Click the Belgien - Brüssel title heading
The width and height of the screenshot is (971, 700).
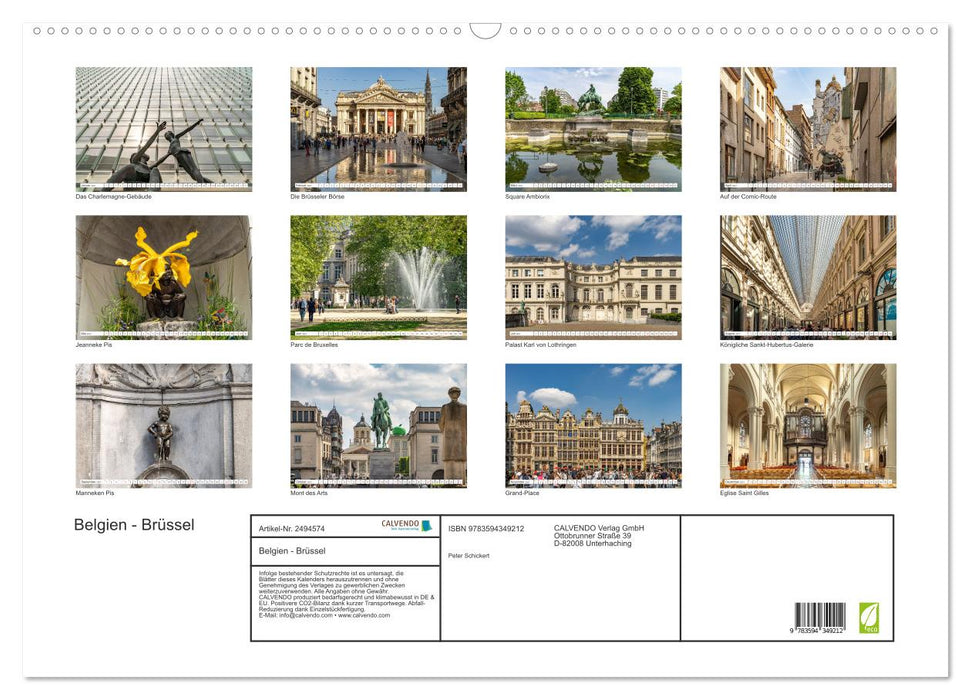click(x=134, y=525)
